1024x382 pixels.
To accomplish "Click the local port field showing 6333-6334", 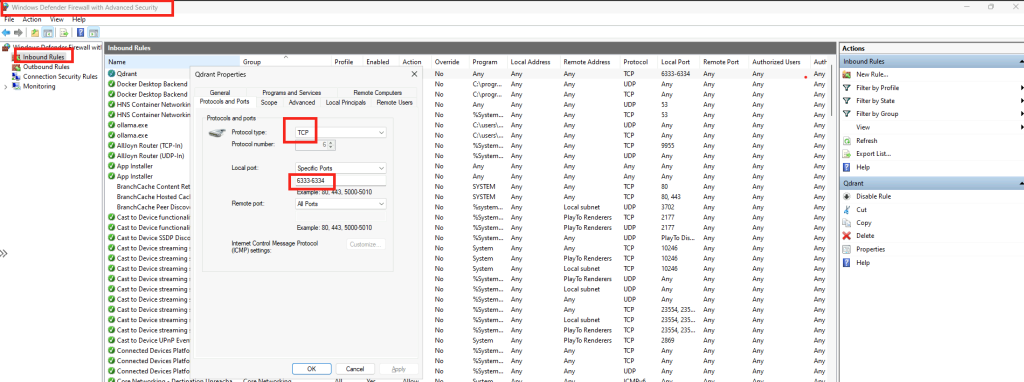I will click(x=341, y=180).
